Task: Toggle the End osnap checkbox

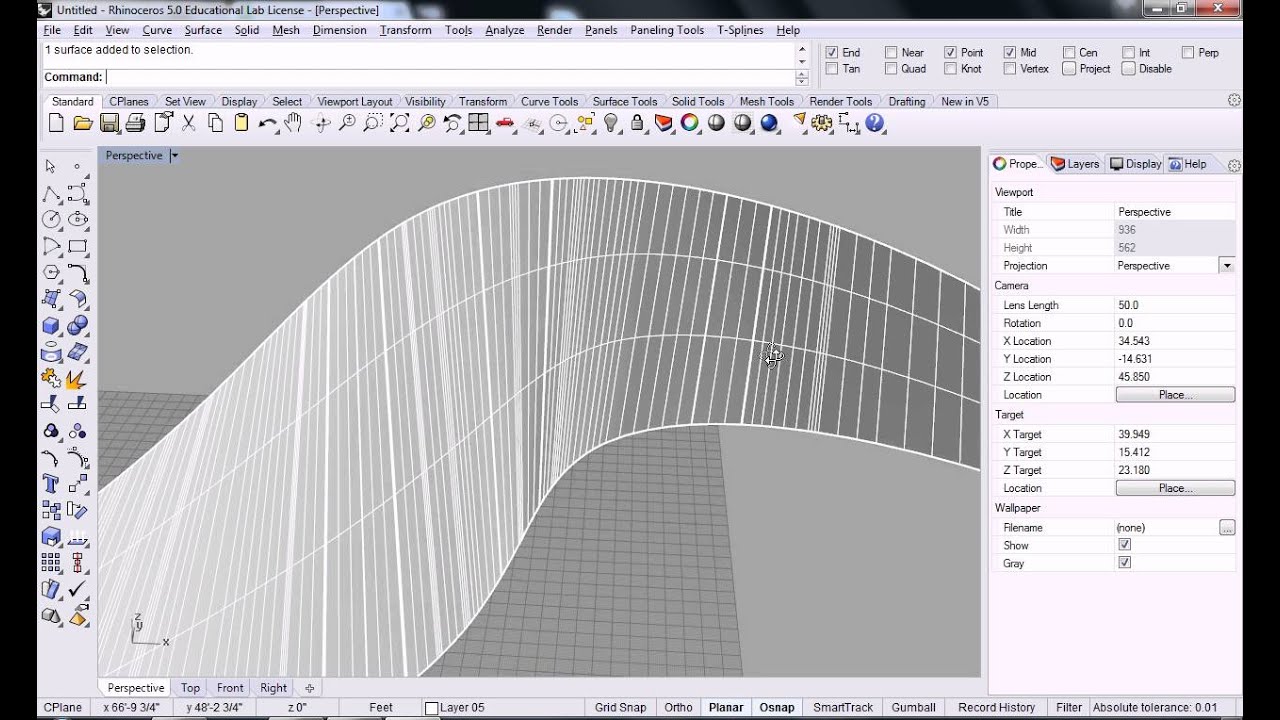Action: tap(832, 52)
